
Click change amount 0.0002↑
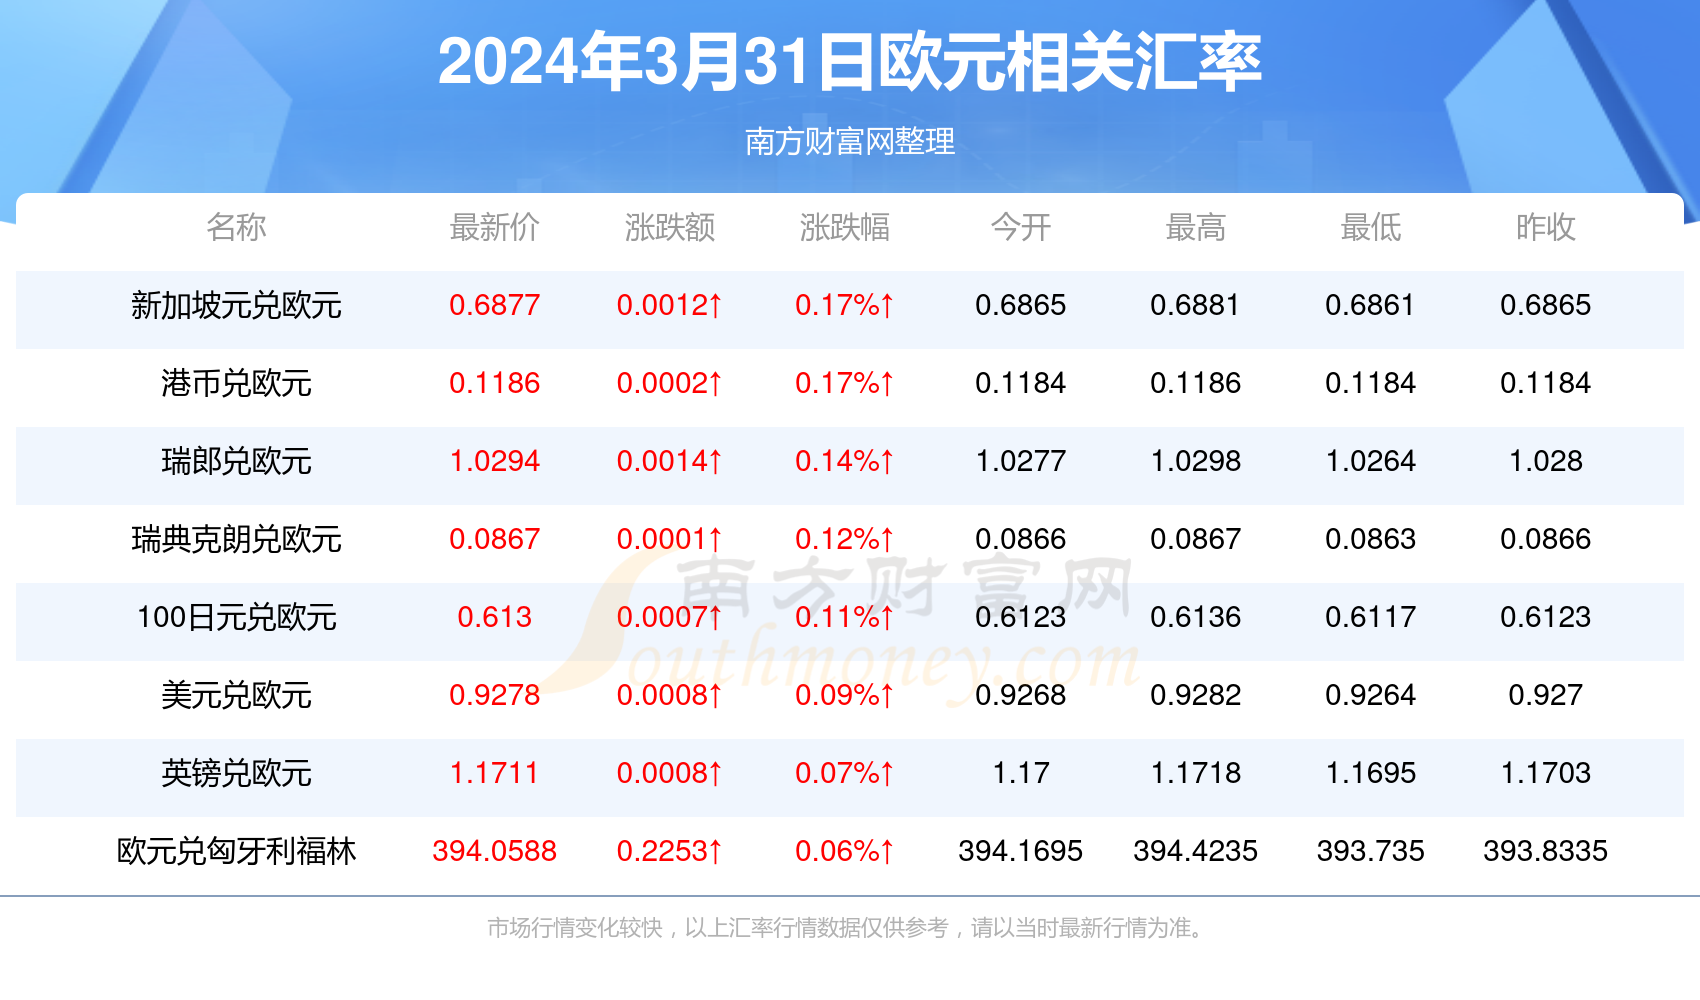pos(669,383)
